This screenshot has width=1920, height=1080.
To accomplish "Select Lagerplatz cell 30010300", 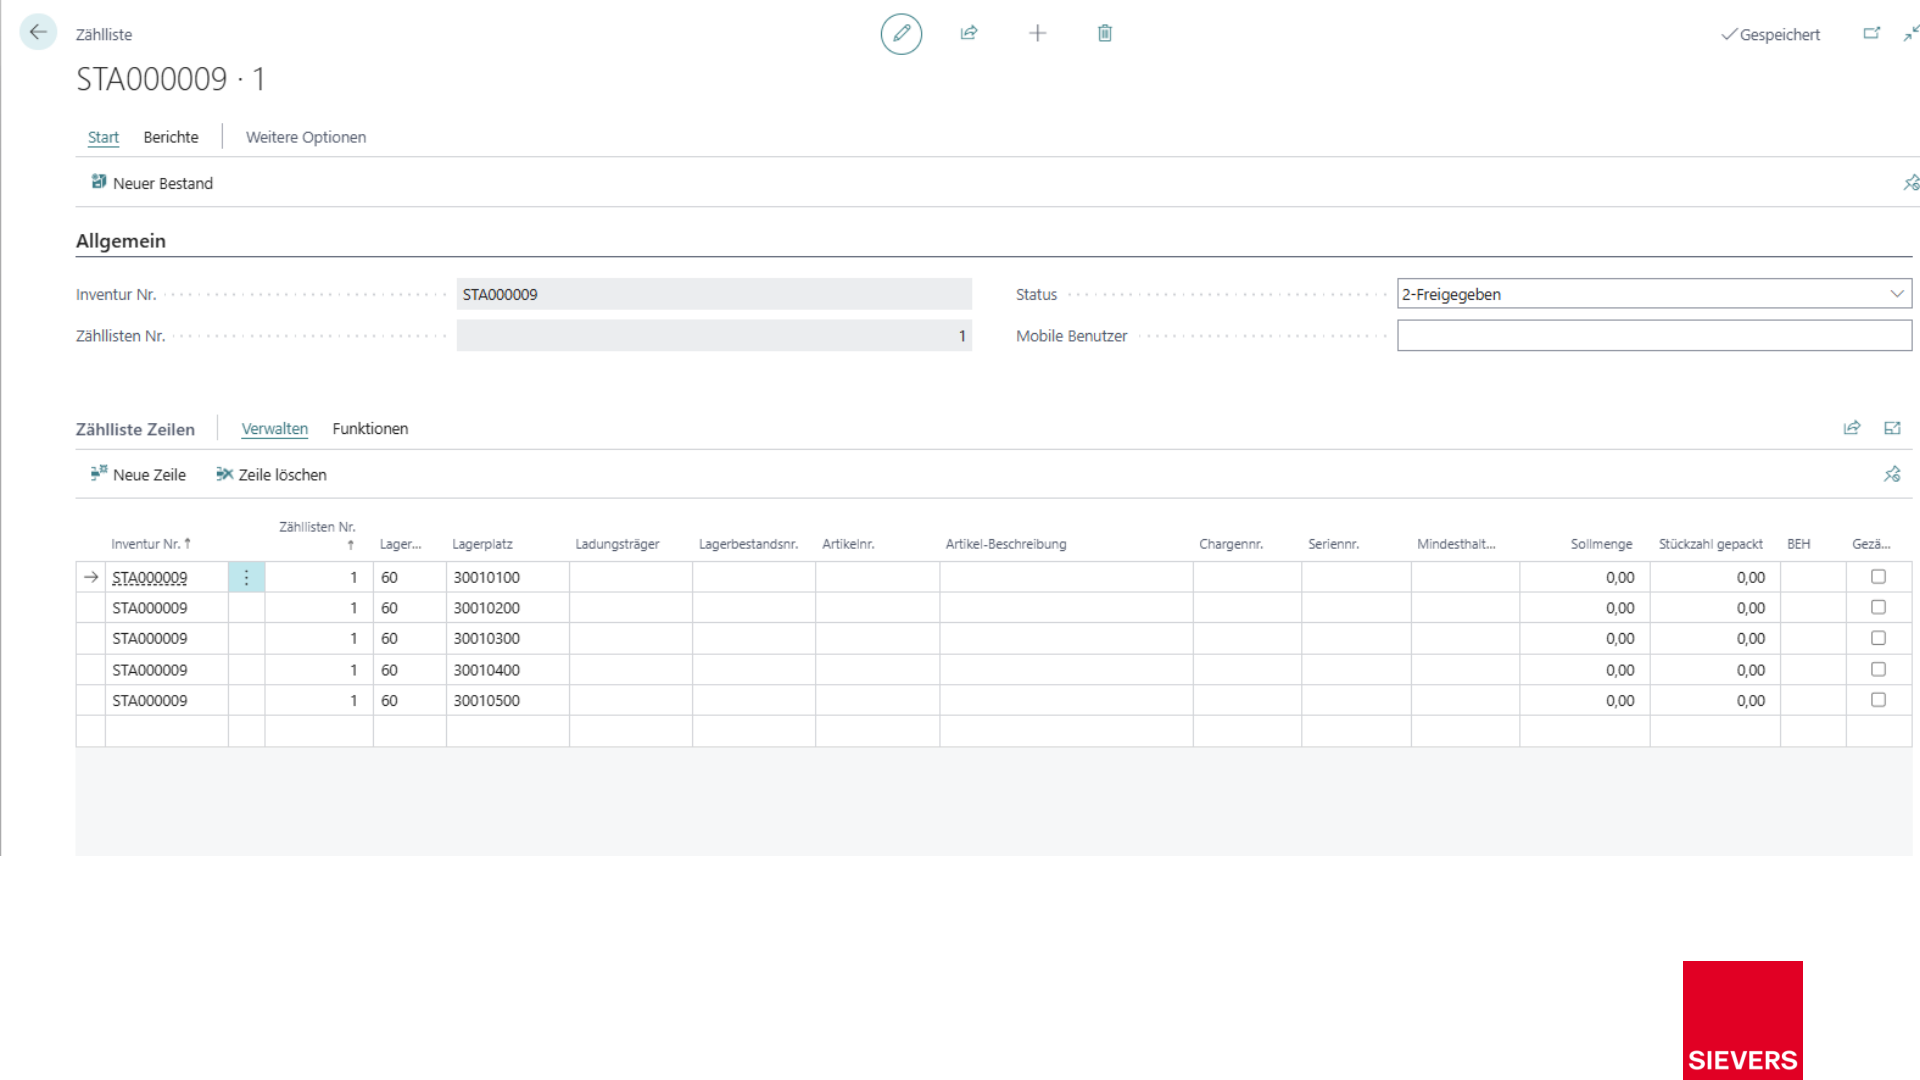I will coord(508,638).
